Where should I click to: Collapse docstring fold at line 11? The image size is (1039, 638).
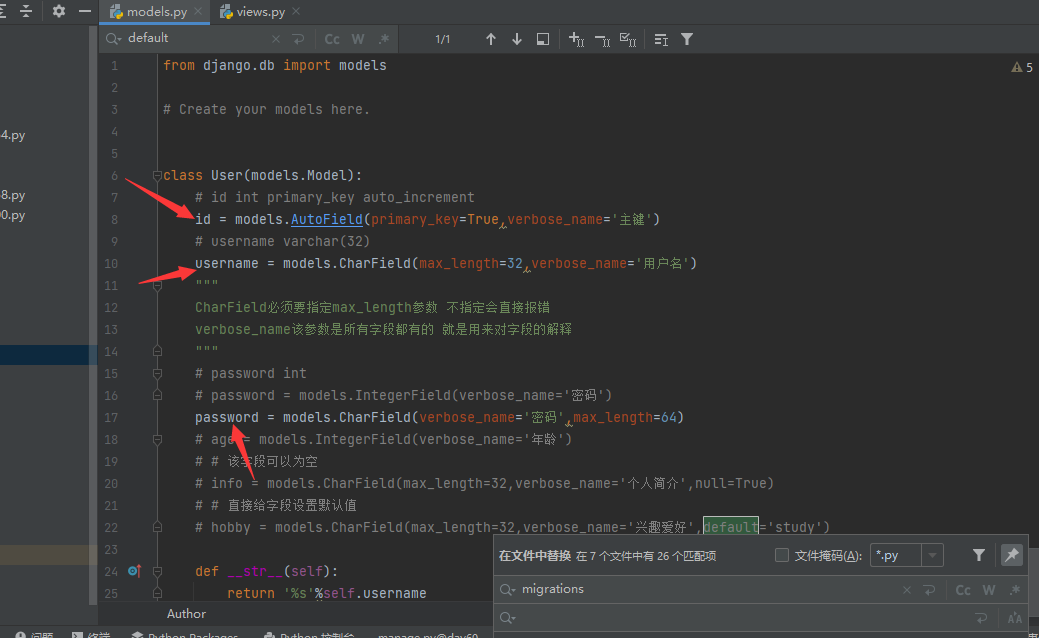click(x=157, y=286)
